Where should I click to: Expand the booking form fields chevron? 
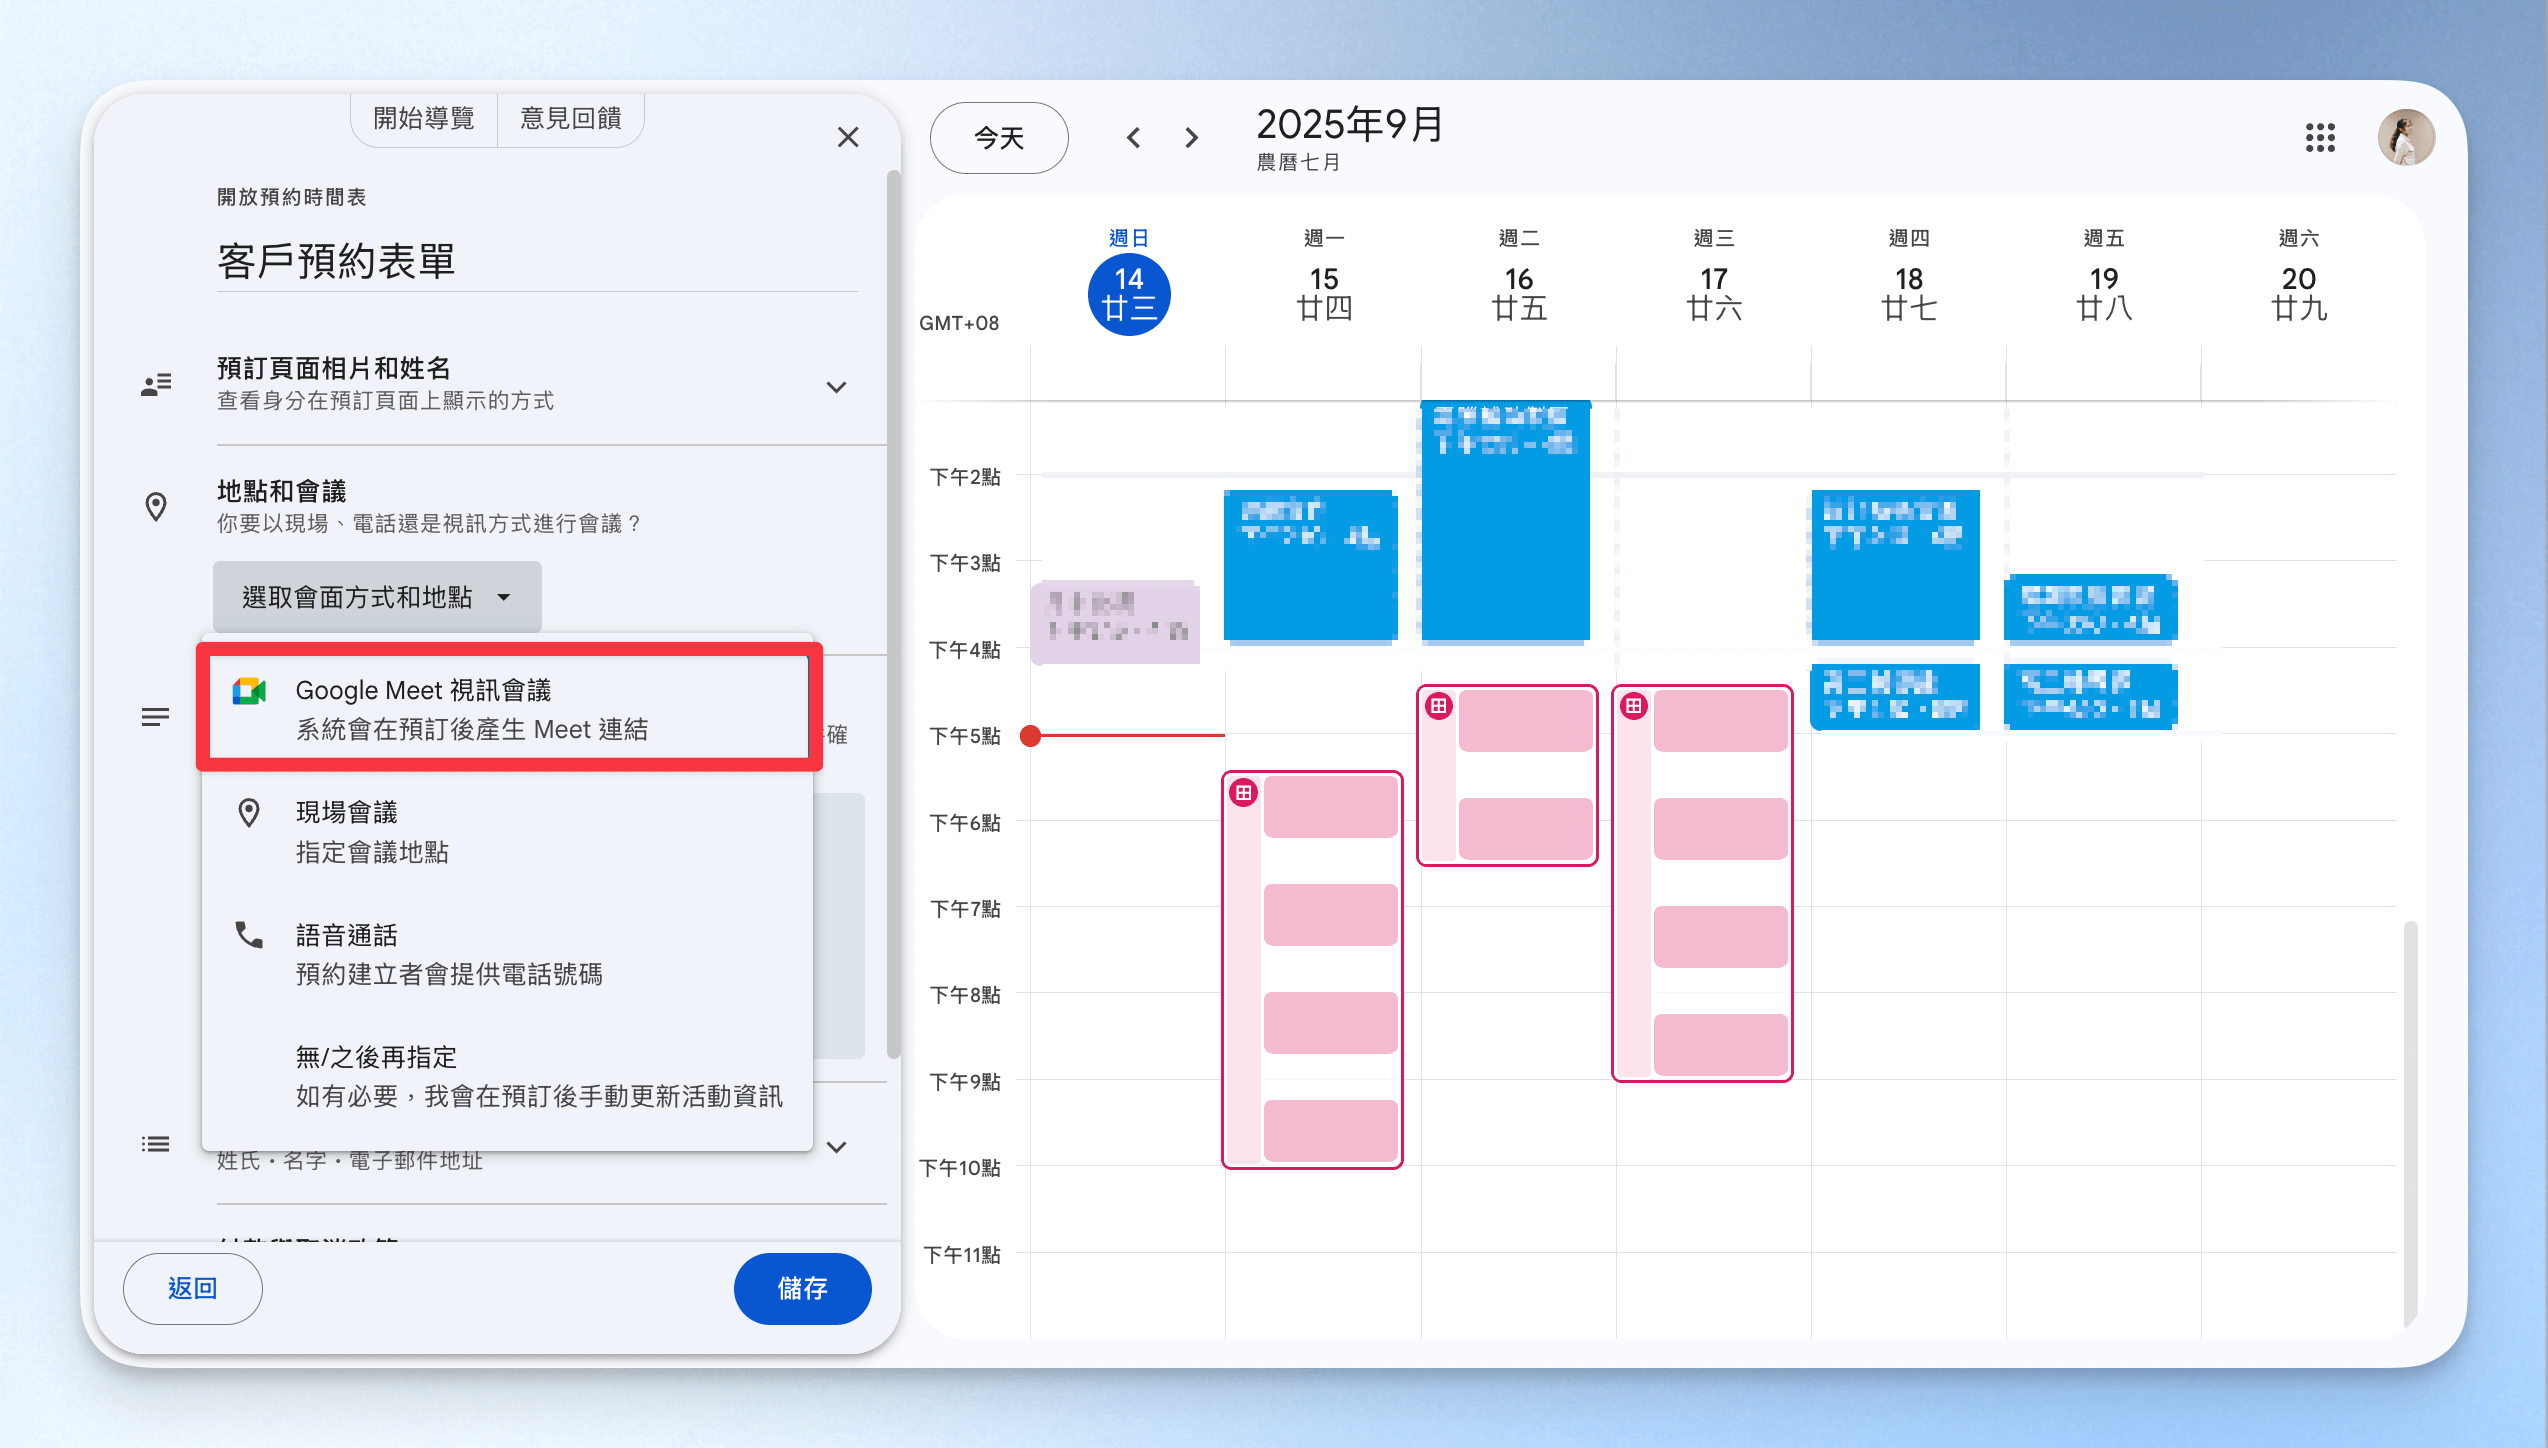tap(837, 1147)
